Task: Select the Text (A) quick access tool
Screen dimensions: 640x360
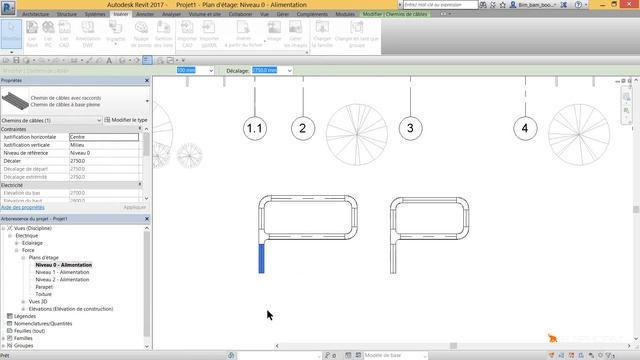Action: [109, 60]
